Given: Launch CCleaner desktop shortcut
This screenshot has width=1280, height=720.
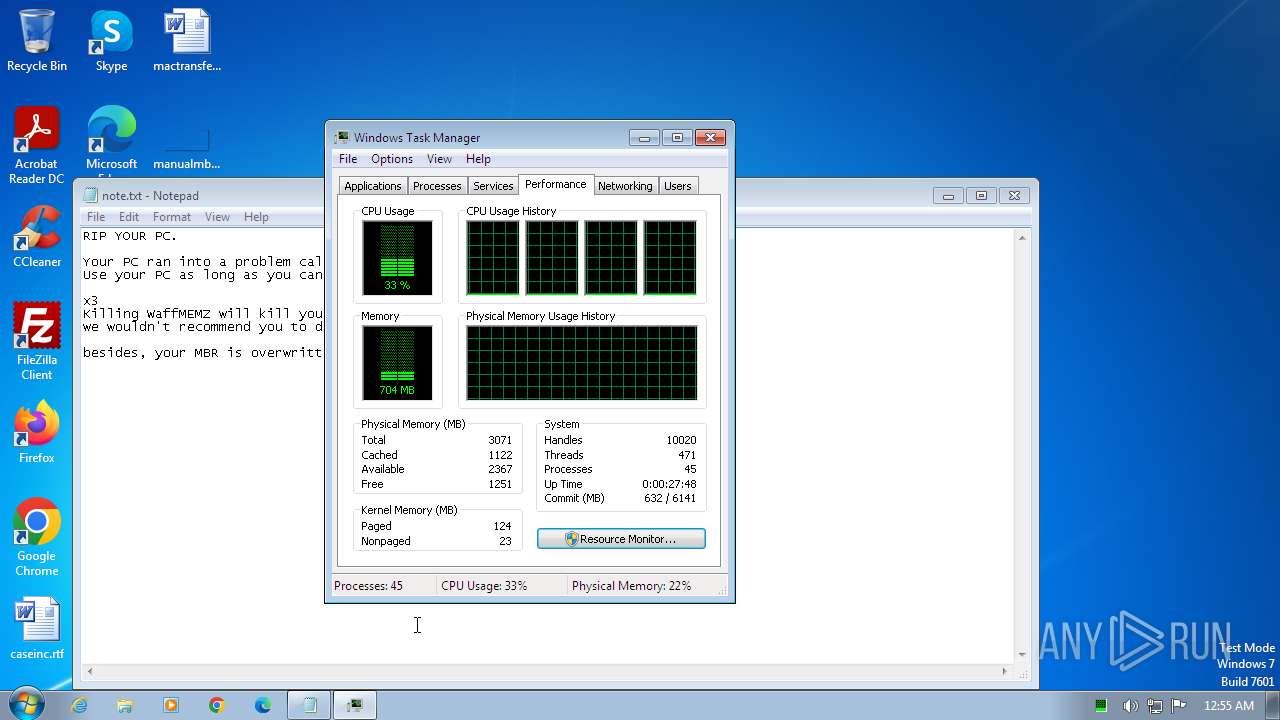Looking at the screenshot, I should tap(37, 237).
